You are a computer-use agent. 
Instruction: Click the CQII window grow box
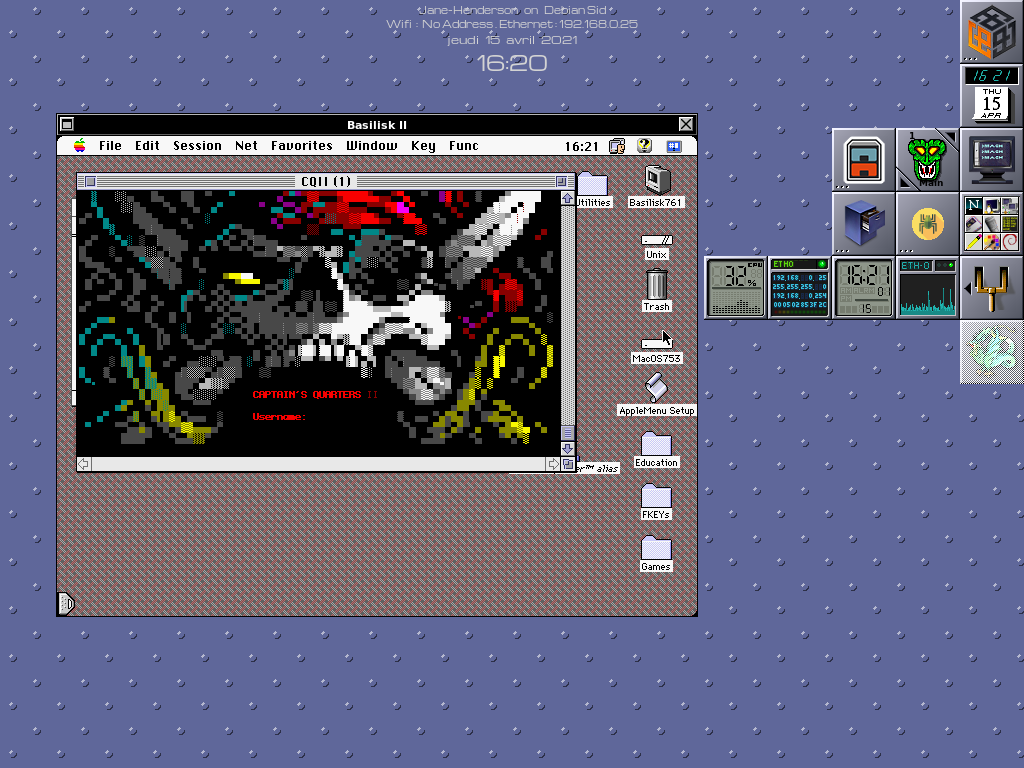(568, 464)
